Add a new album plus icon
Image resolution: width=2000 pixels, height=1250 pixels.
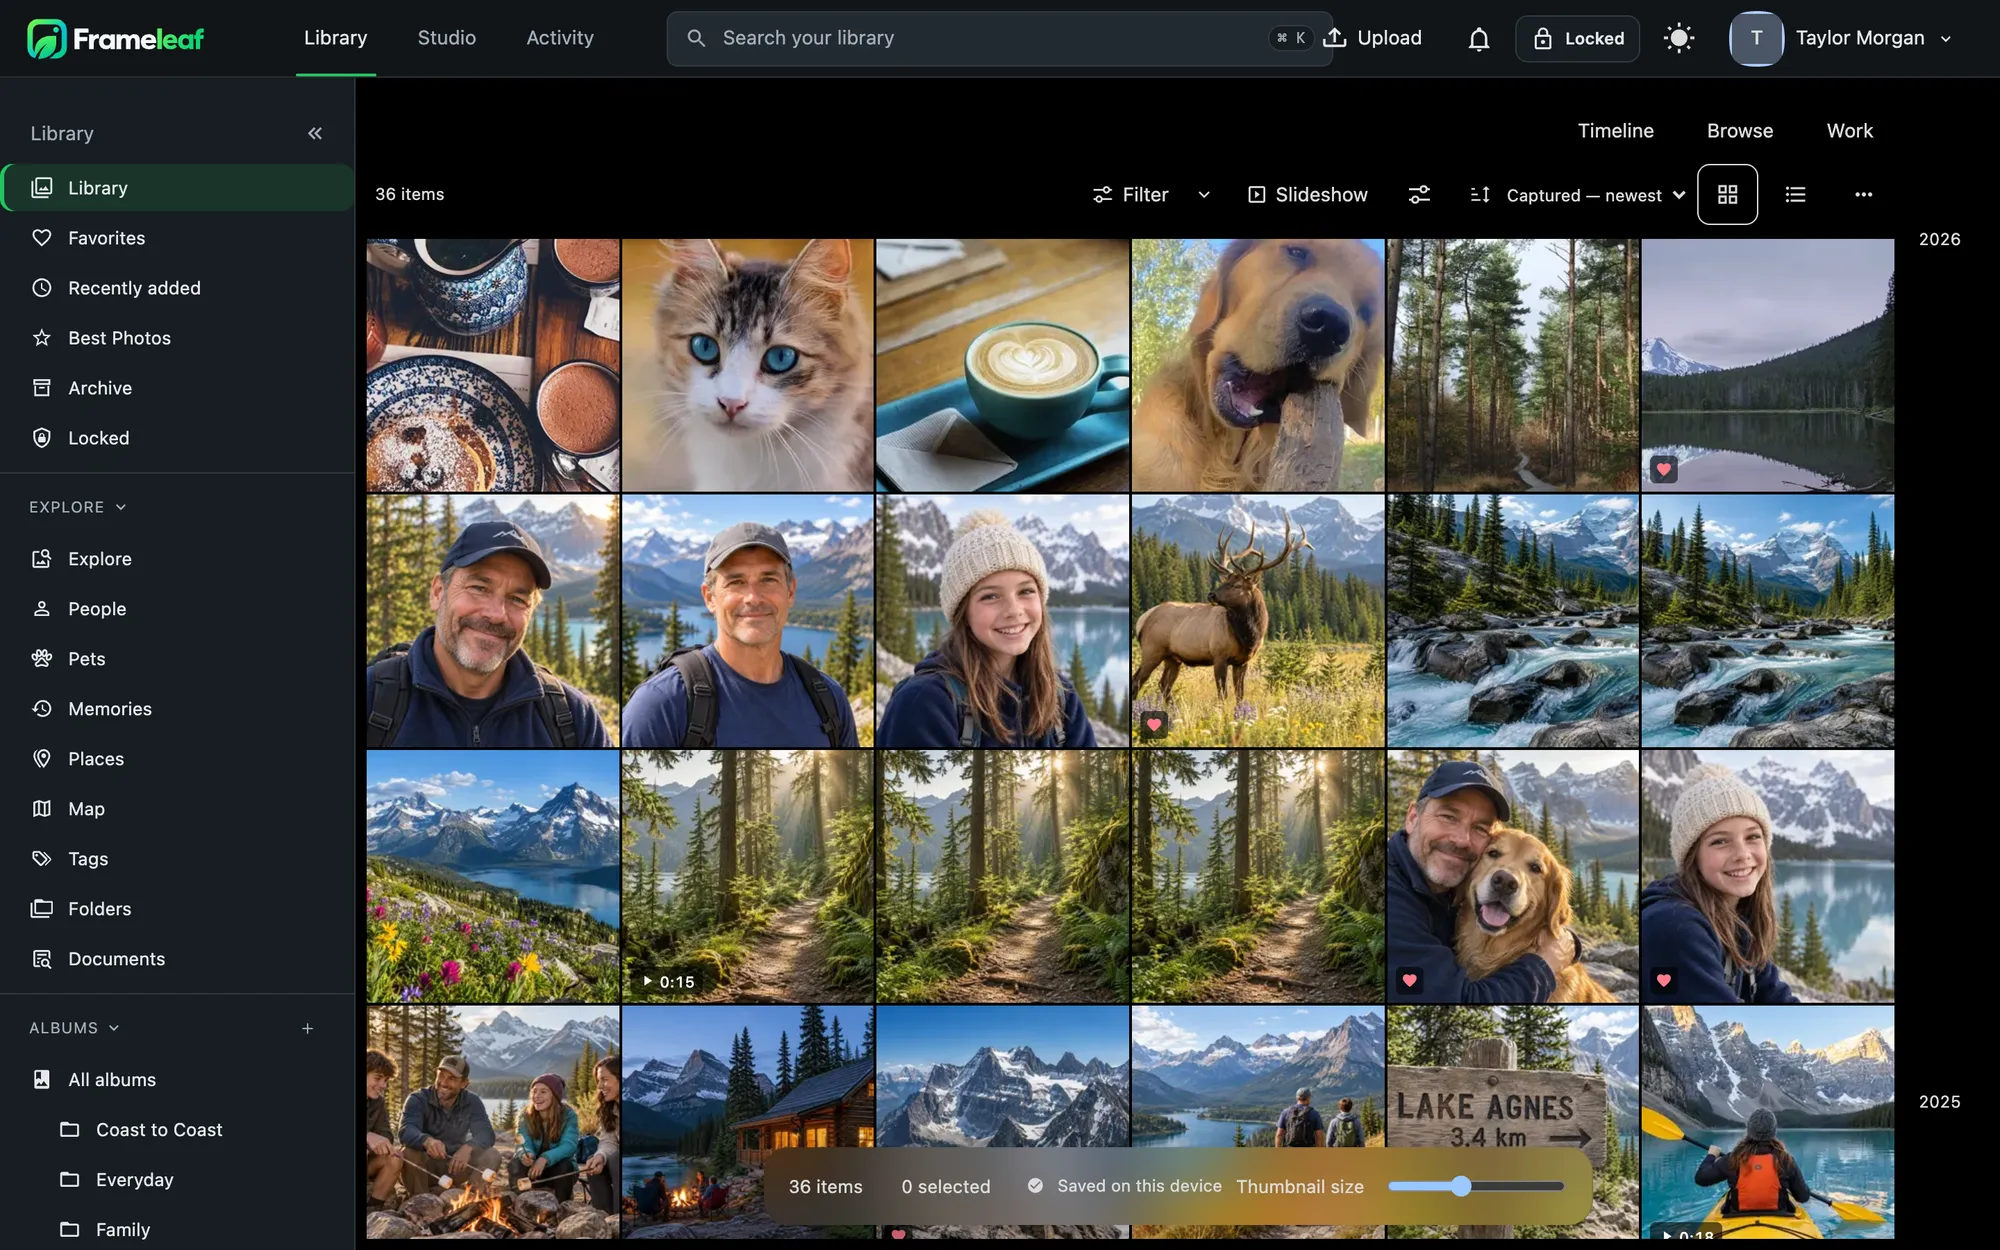[308, 1028]
